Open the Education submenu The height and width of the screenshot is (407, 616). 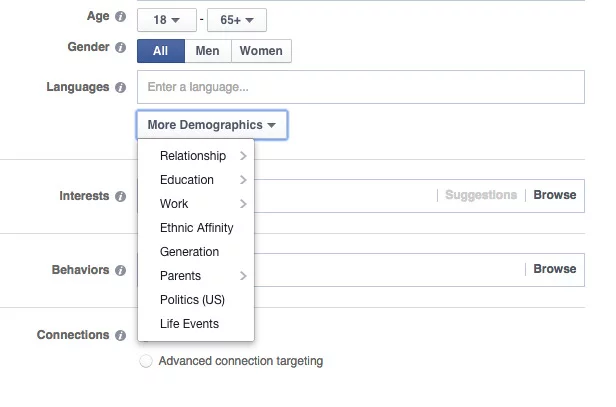pyautogui.click(x=196, y=180)
